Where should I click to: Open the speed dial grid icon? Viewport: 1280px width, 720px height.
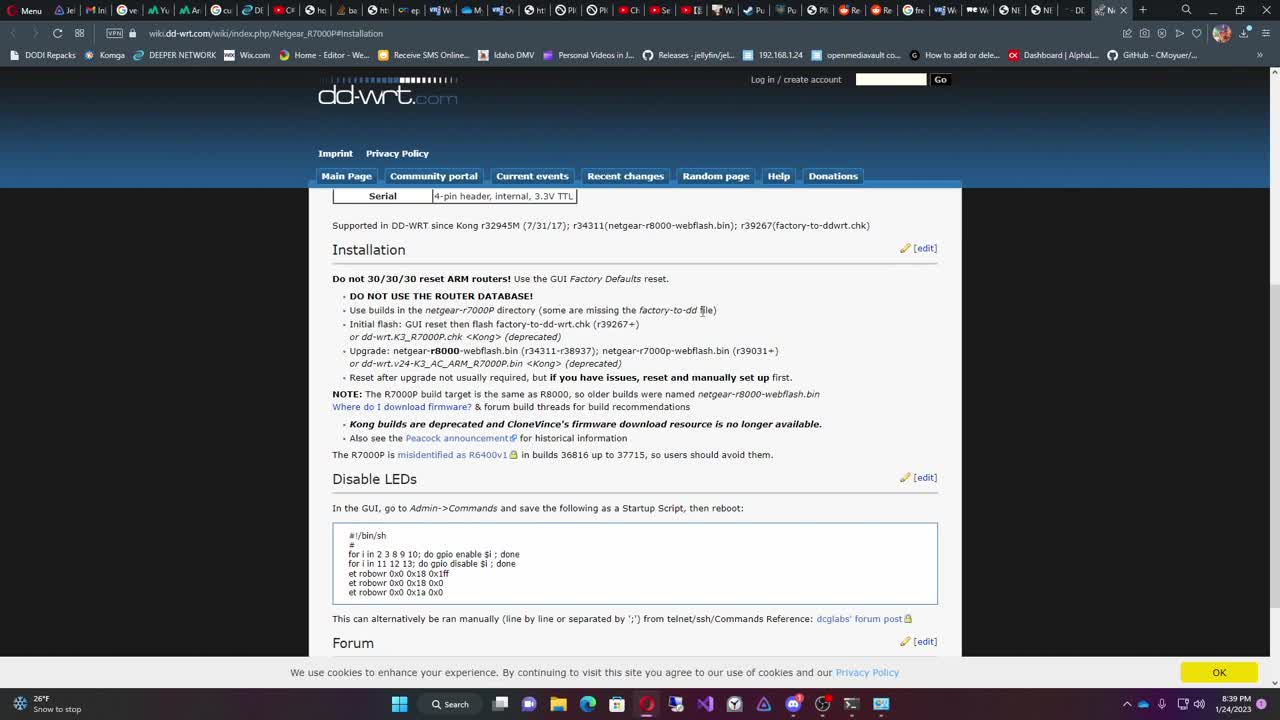[x=80, y=33]
